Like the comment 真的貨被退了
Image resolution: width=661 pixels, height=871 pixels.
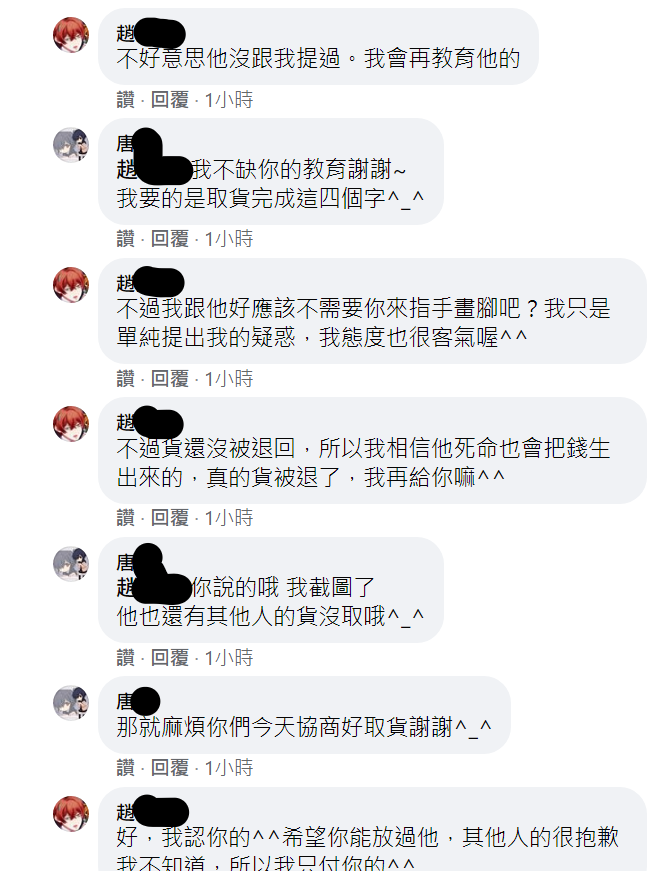pyautogui.click(x=126, y=518)
